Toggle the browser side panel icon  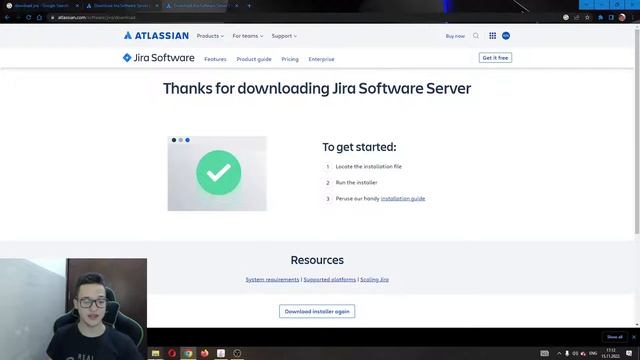611,18
